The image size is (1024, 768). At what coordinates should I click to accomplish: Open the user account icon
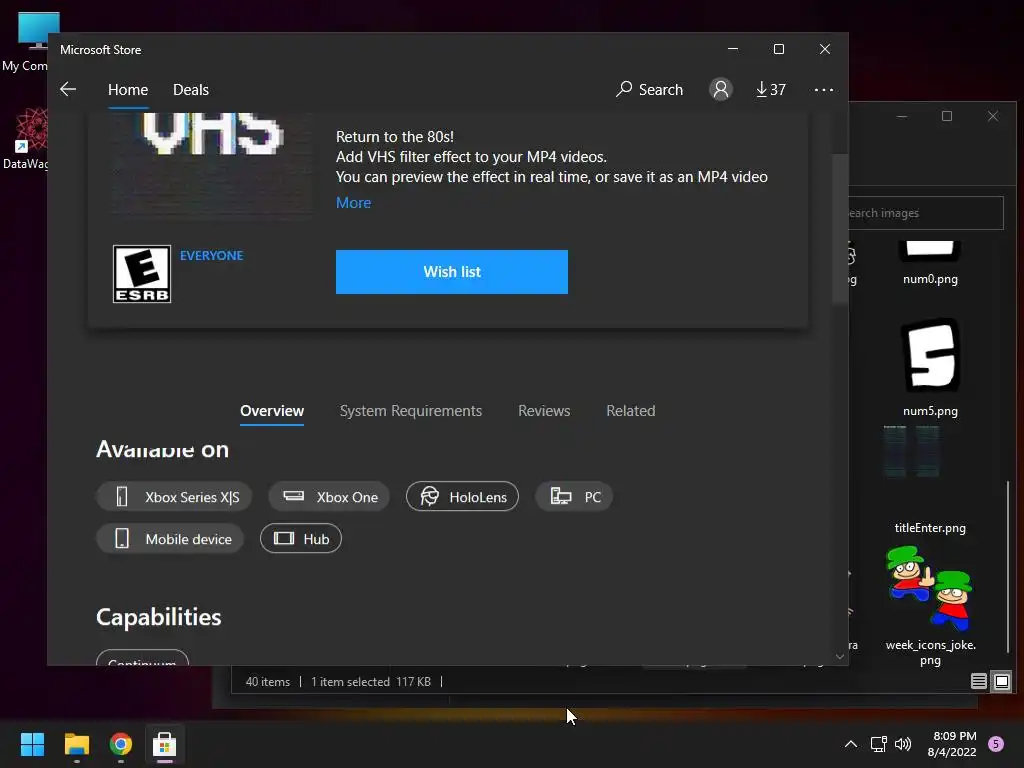[x=720, y=89]
